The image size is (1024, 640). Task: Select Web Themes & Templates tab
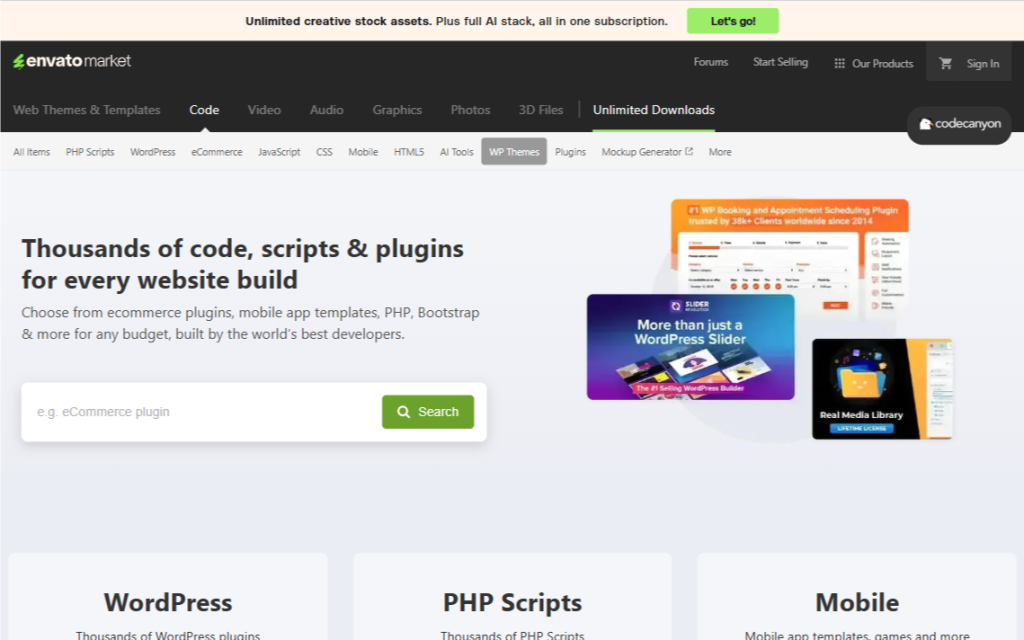tap(87, 110)
